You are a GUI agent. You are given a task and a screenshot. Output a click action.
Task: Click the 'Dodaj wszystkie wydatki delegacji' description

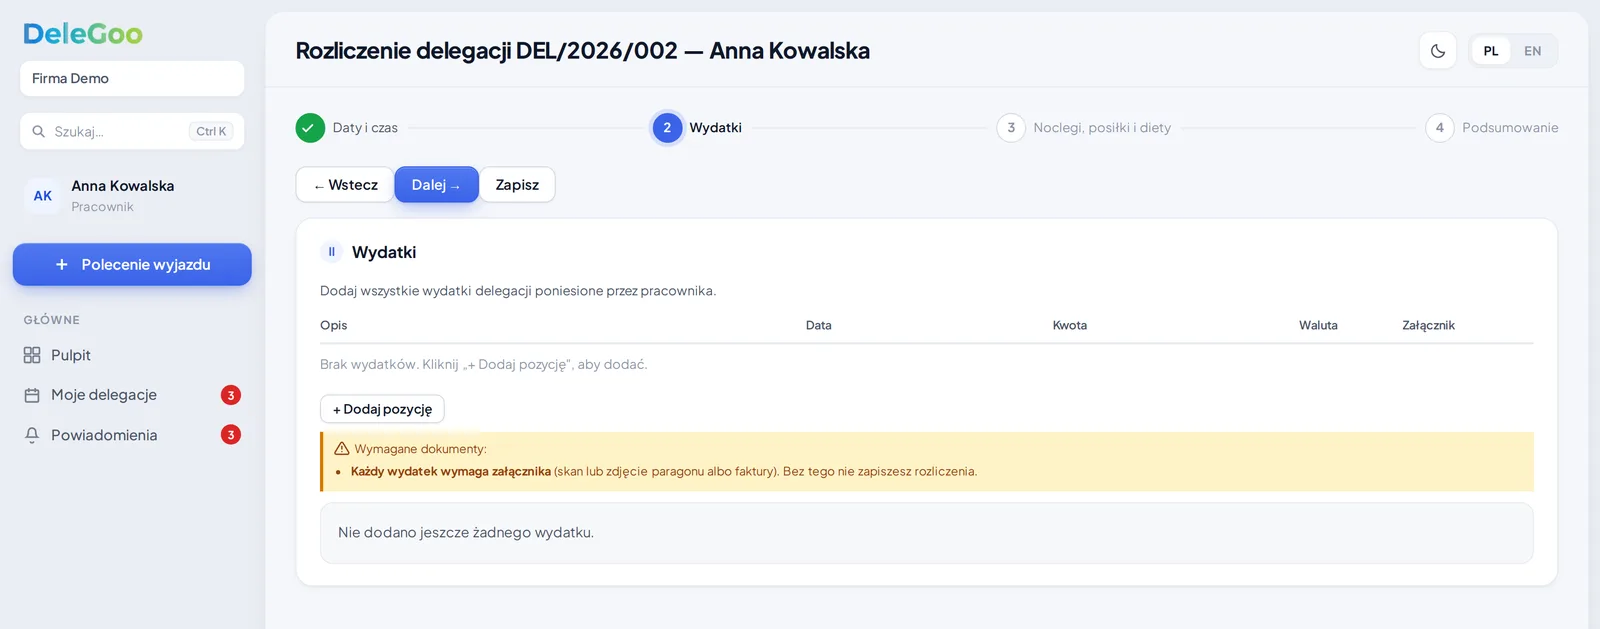click(518, 291)
